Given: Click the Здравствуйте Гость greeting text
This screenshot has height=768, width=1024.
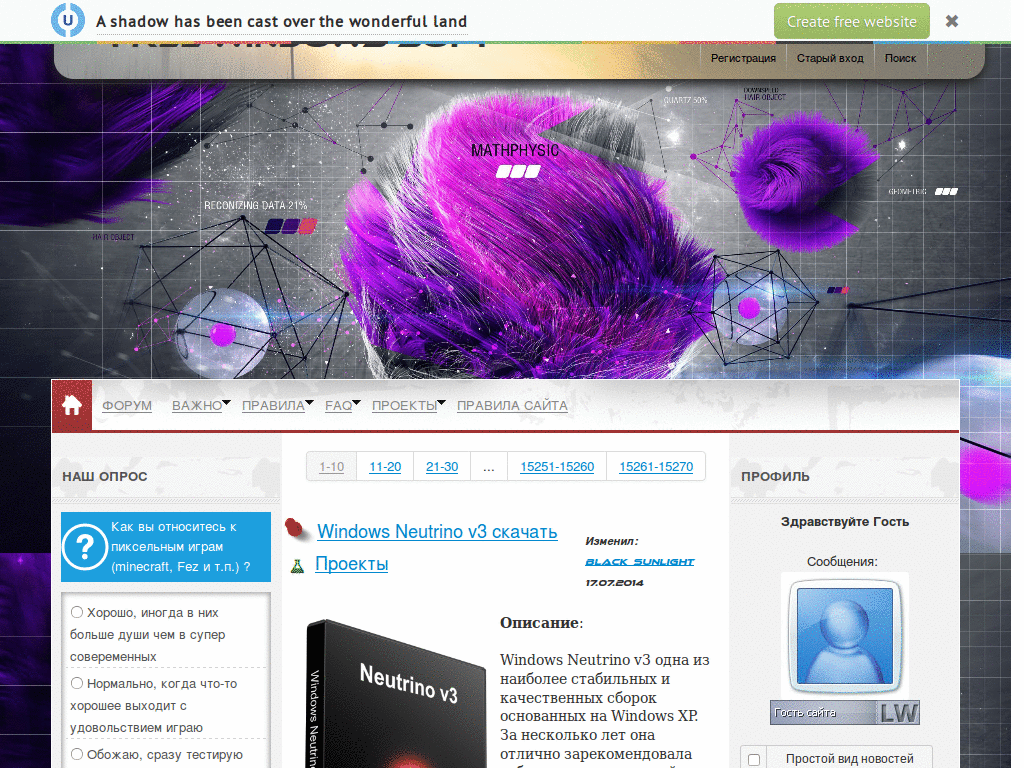Looking at the screenshot, I should [845, 522].
